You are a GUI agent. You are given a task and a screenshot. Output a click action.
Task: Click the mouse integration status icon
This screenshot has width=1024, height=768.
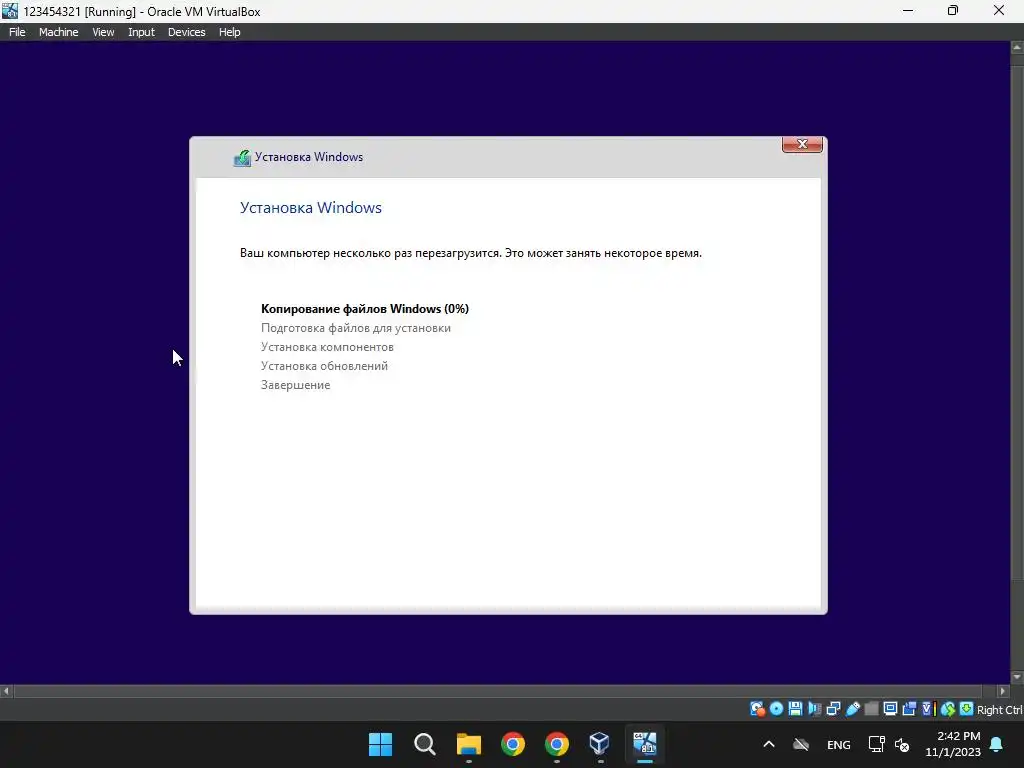tap(948, 709)
